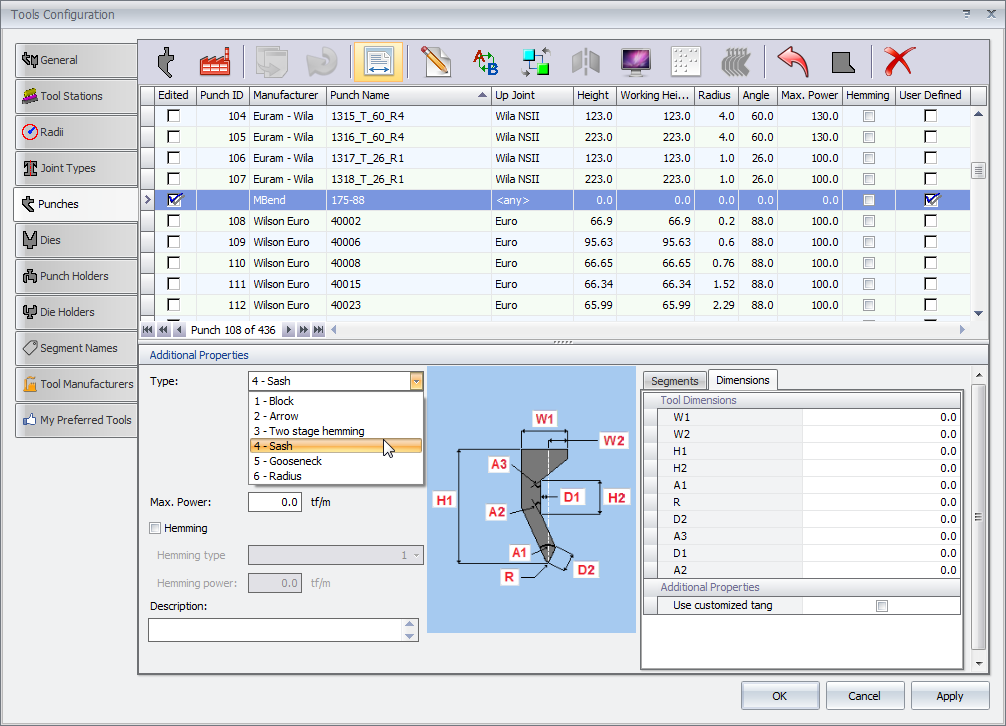Viewport: 1006px width, 726px height.
Task: Click the Description text field
Action: [x=274, y=630]
